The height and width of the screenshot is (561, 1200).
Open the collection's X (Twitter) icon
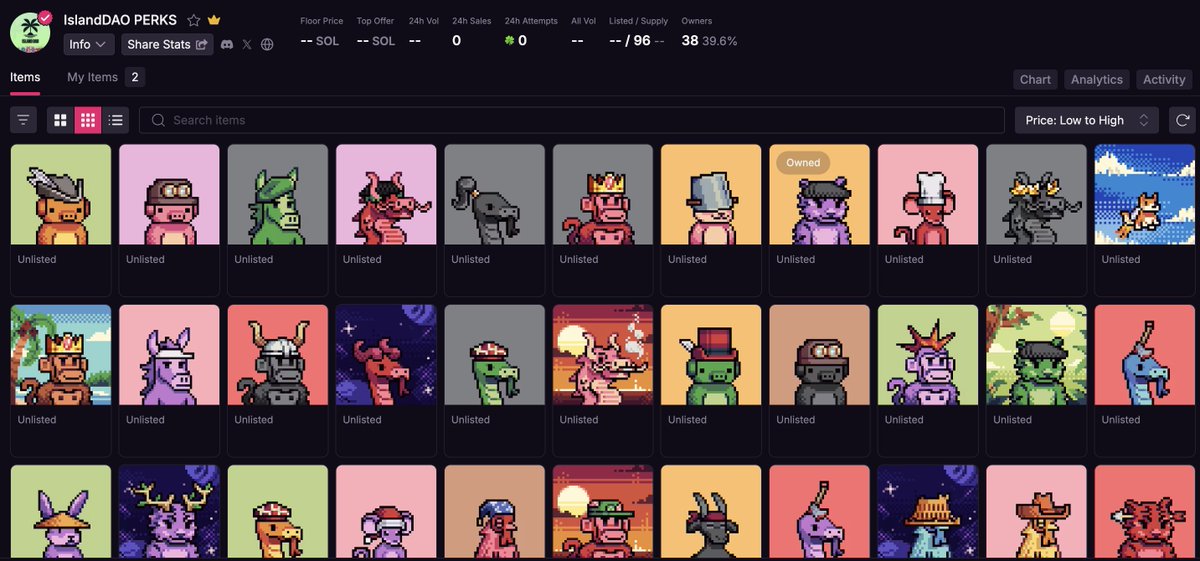[x=247, y=44]
